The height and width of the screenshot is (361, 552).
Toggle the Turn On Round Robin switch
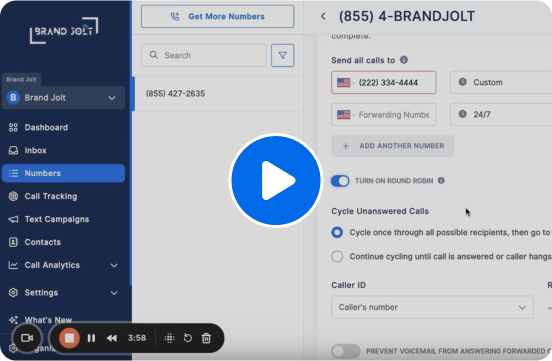(x=340, y=181)
